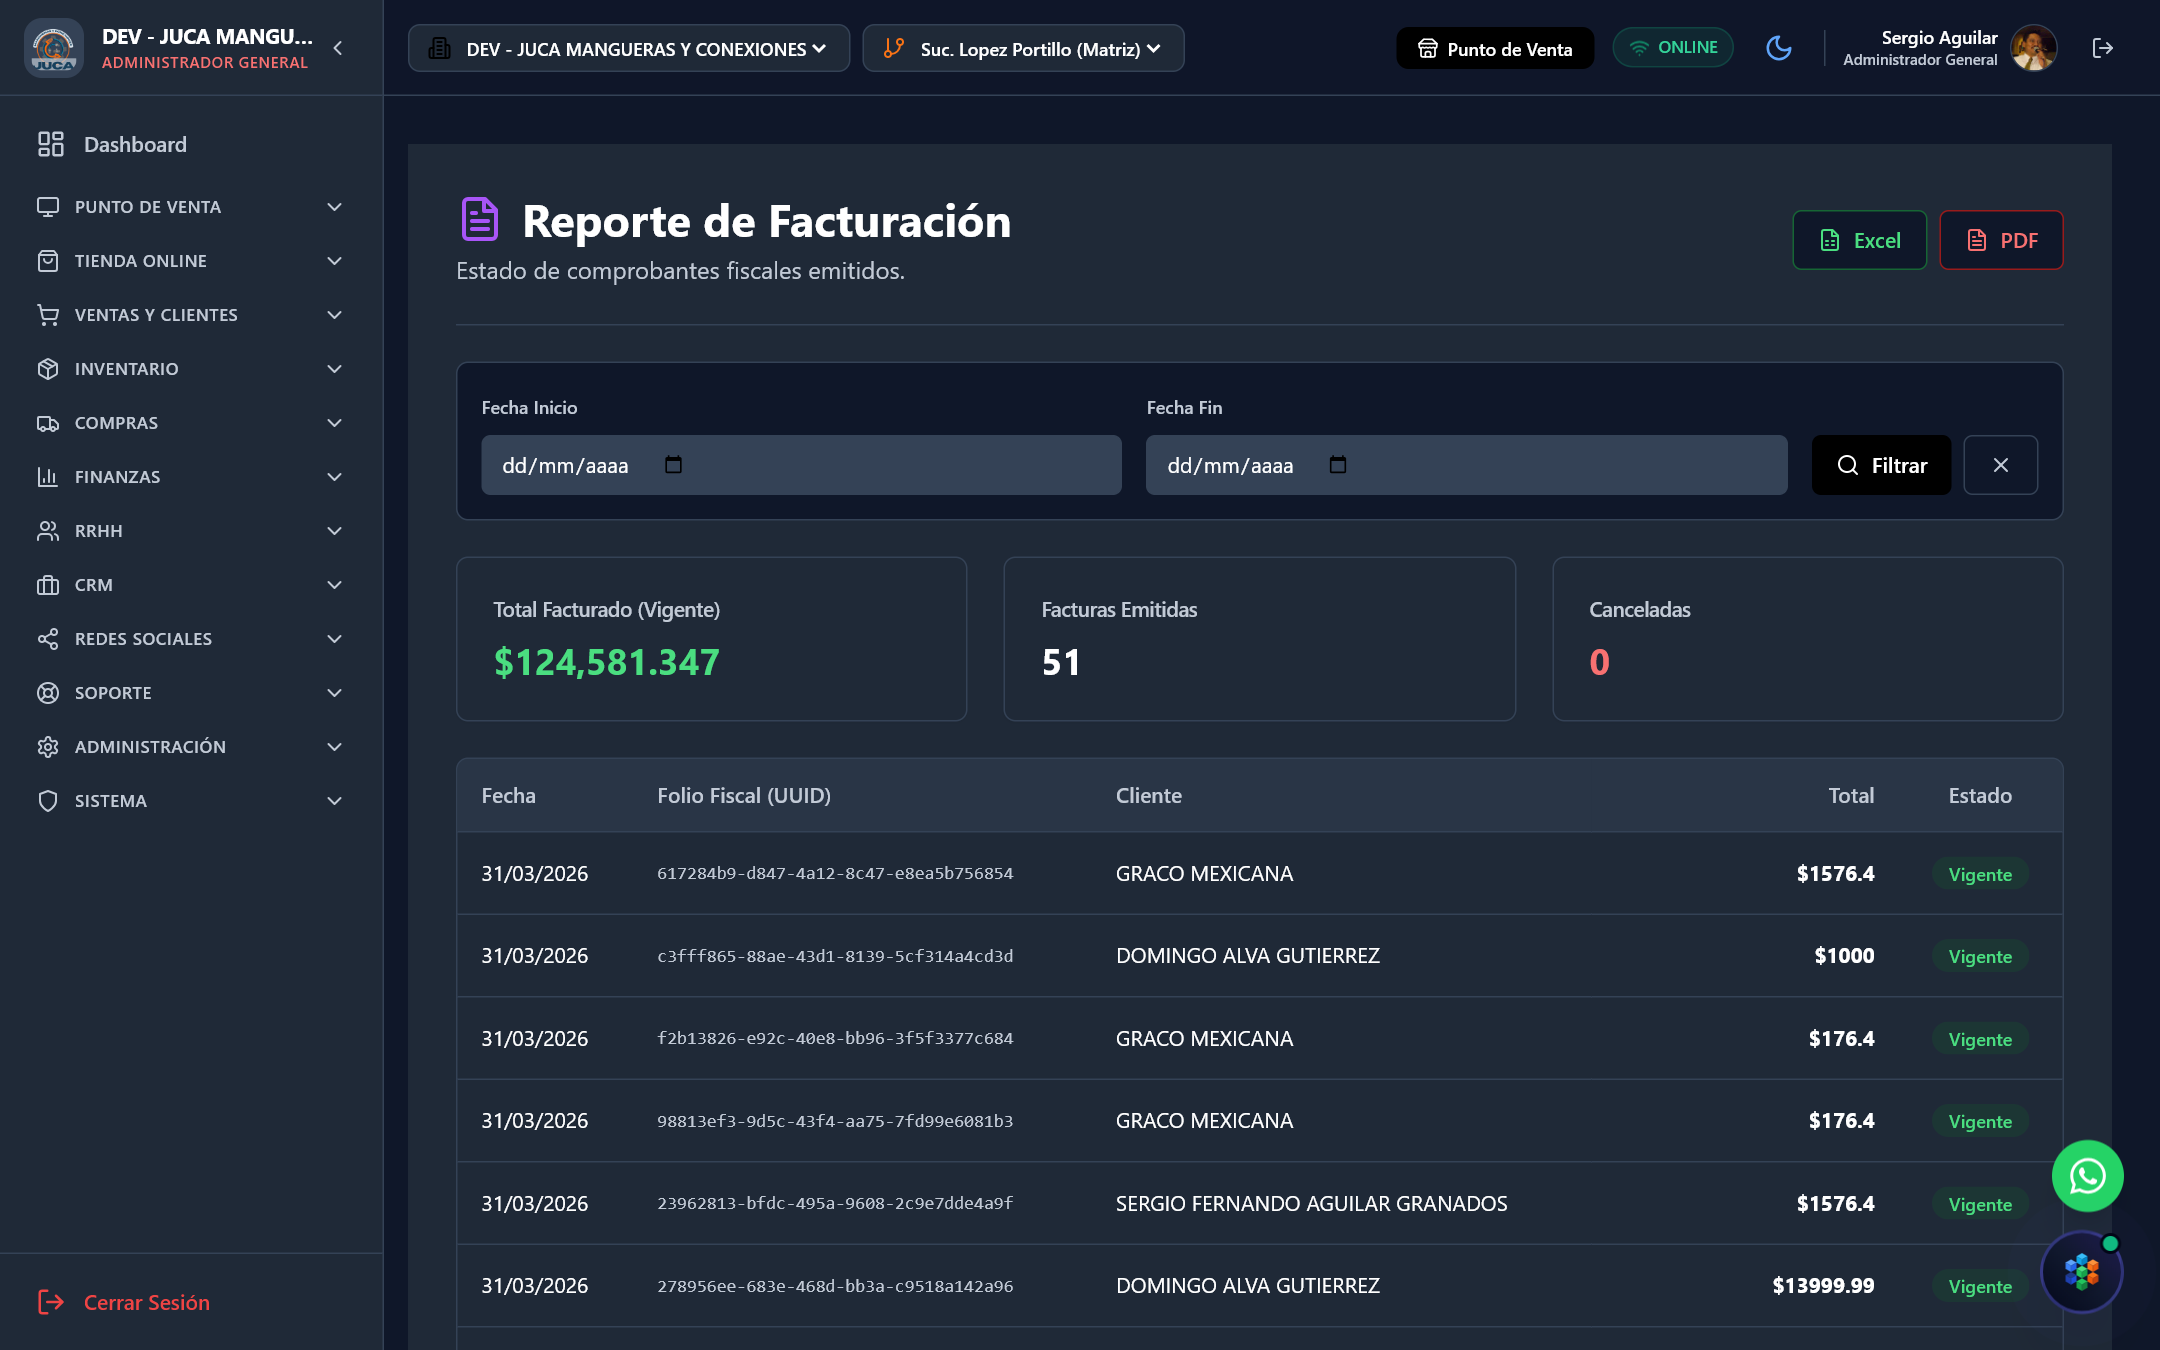2160x1350 pixels.
Task: Open the WhatsApp chat floating button
Action: click(x=2087, y=1176)
